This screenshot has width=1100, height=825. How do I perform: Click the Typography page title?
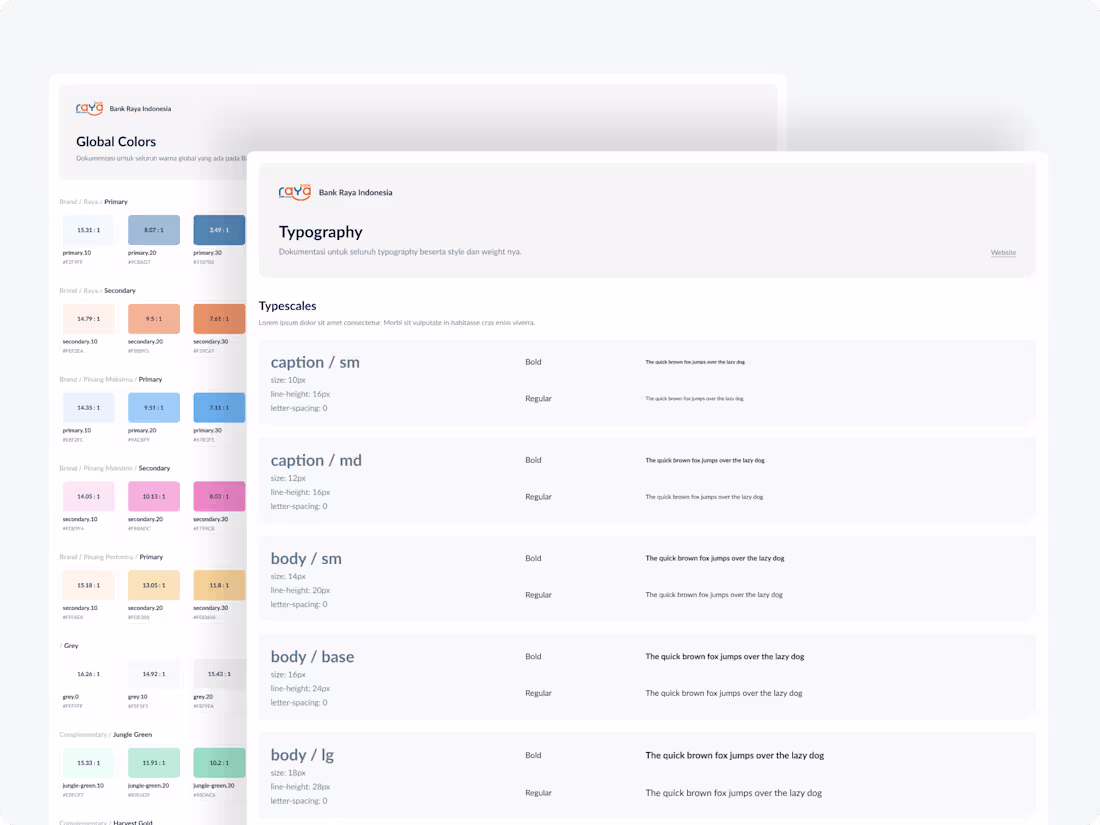[321, 231]
